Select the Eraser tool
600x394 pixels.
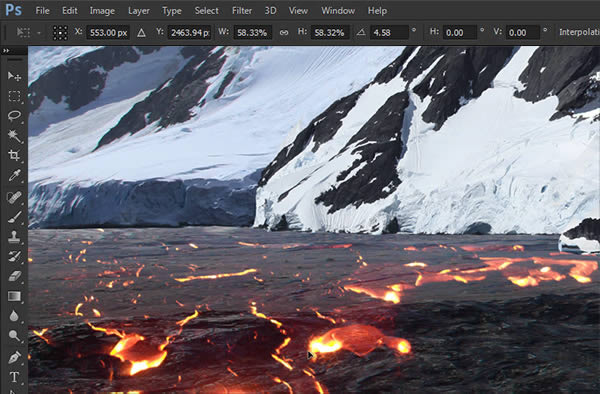(x=15, y=276)
